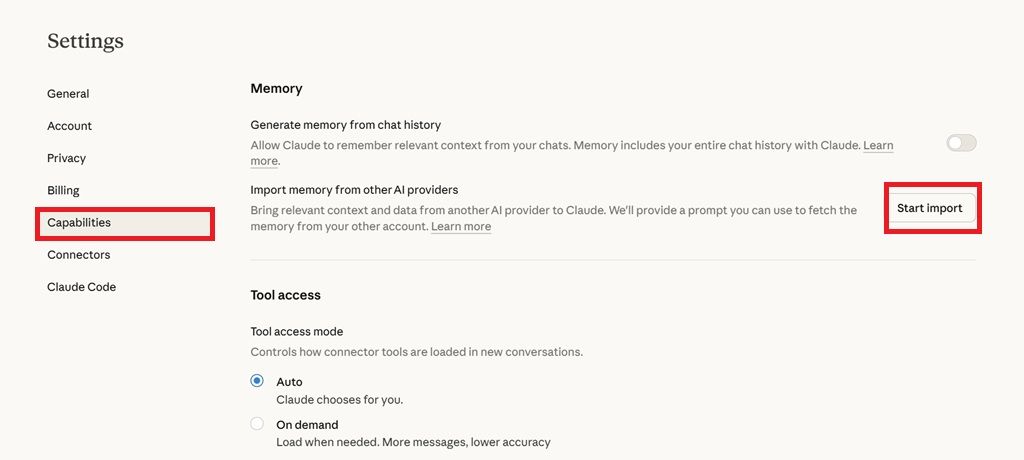1024x460 pixels.
Task: Go to Account settings
Action: click(69, 126)
